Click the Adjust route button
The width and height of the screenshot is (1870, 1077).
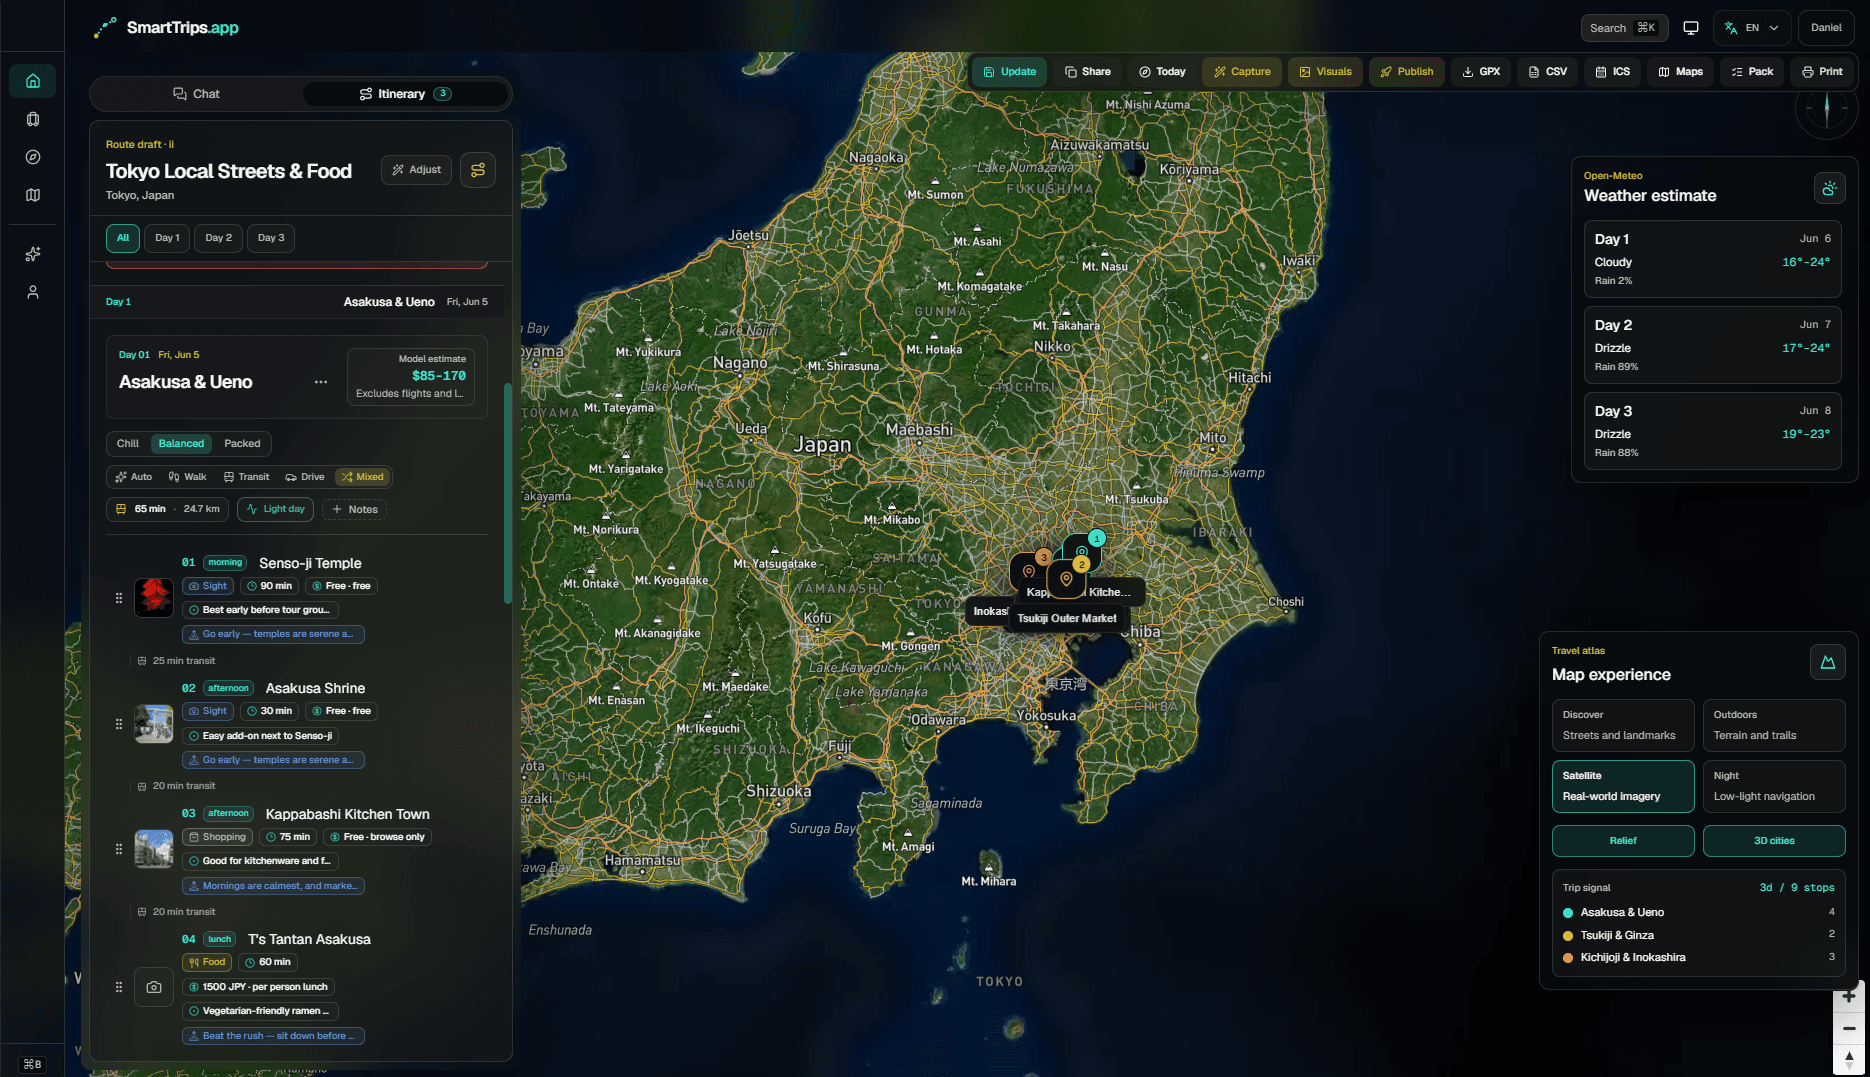[x=416, y=170]
